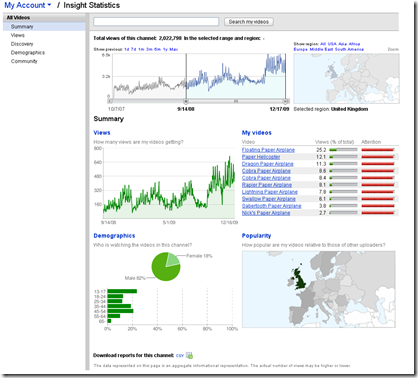Show previous 3m range

click(149, 49)
